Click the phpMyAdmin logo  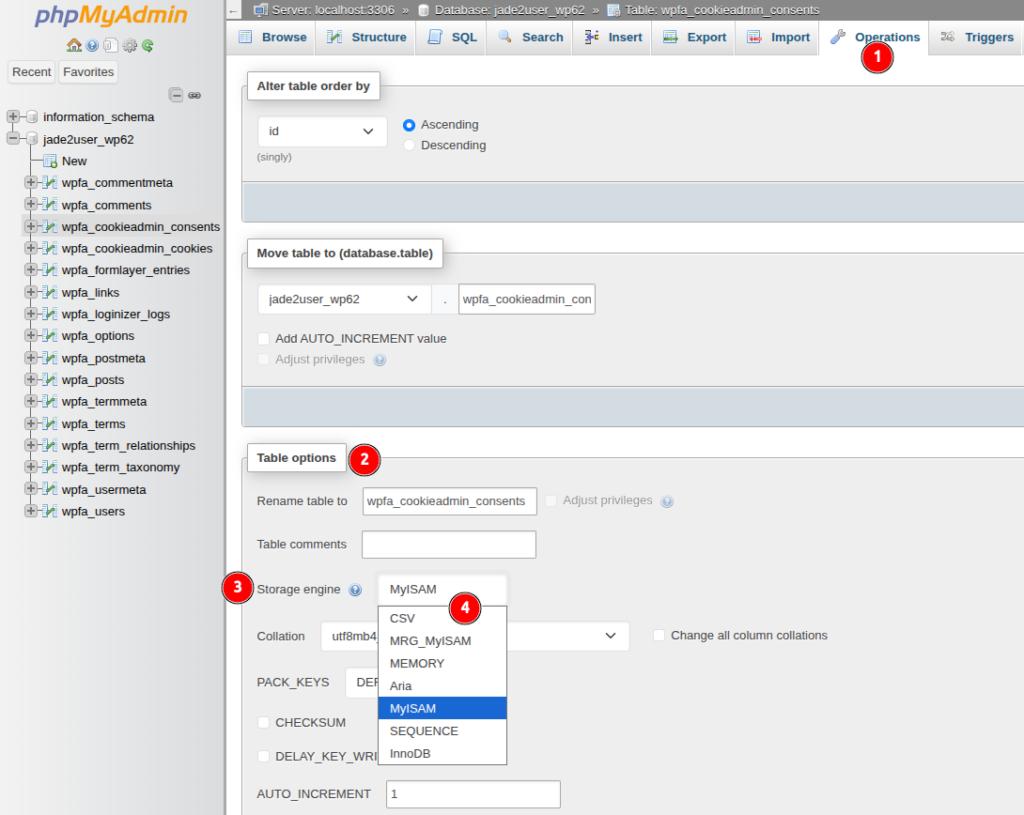(111, 15)
